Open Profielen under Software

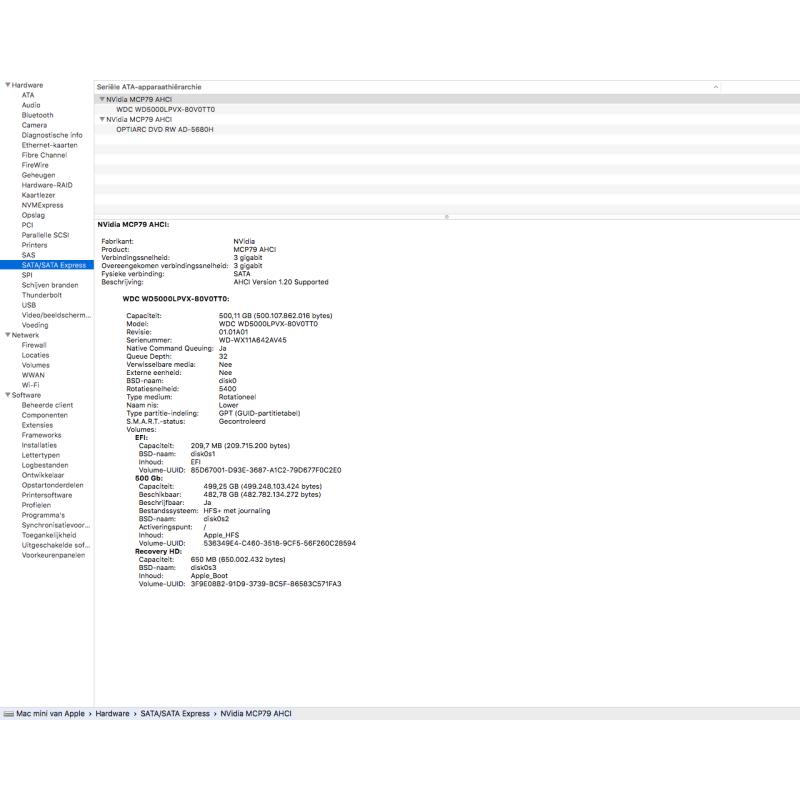pos(36,505)
